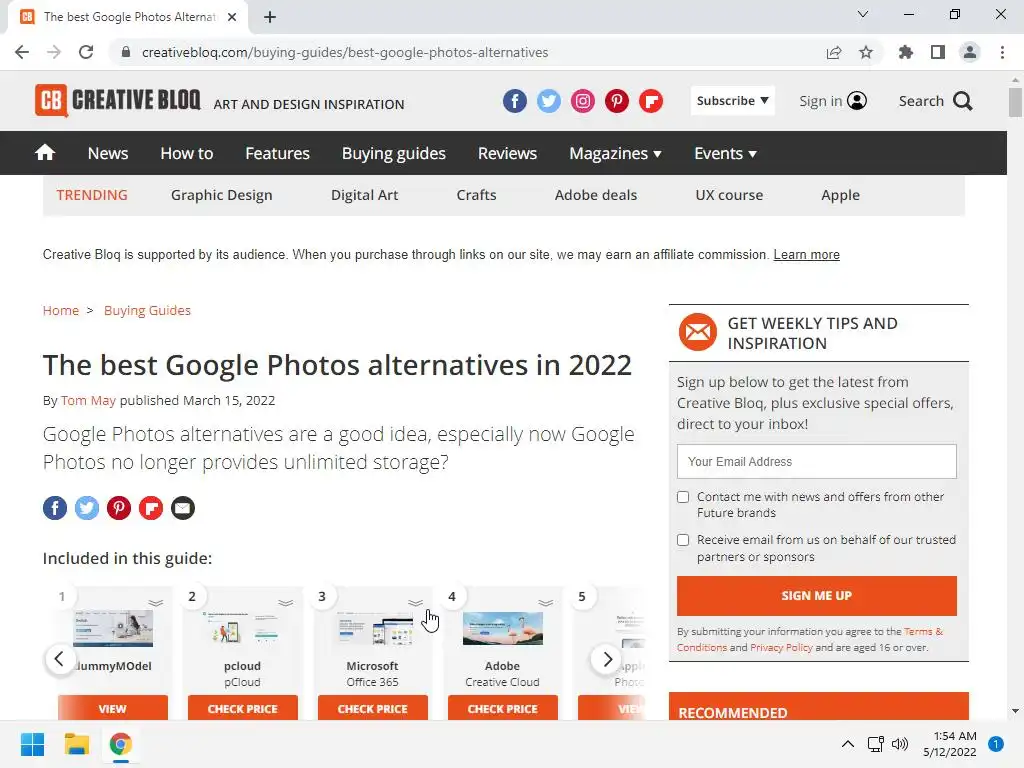Click CHECK PRICE under pcloud
Image resolution: width=1024 pixels, height=768 pixels.
point(242,708)
